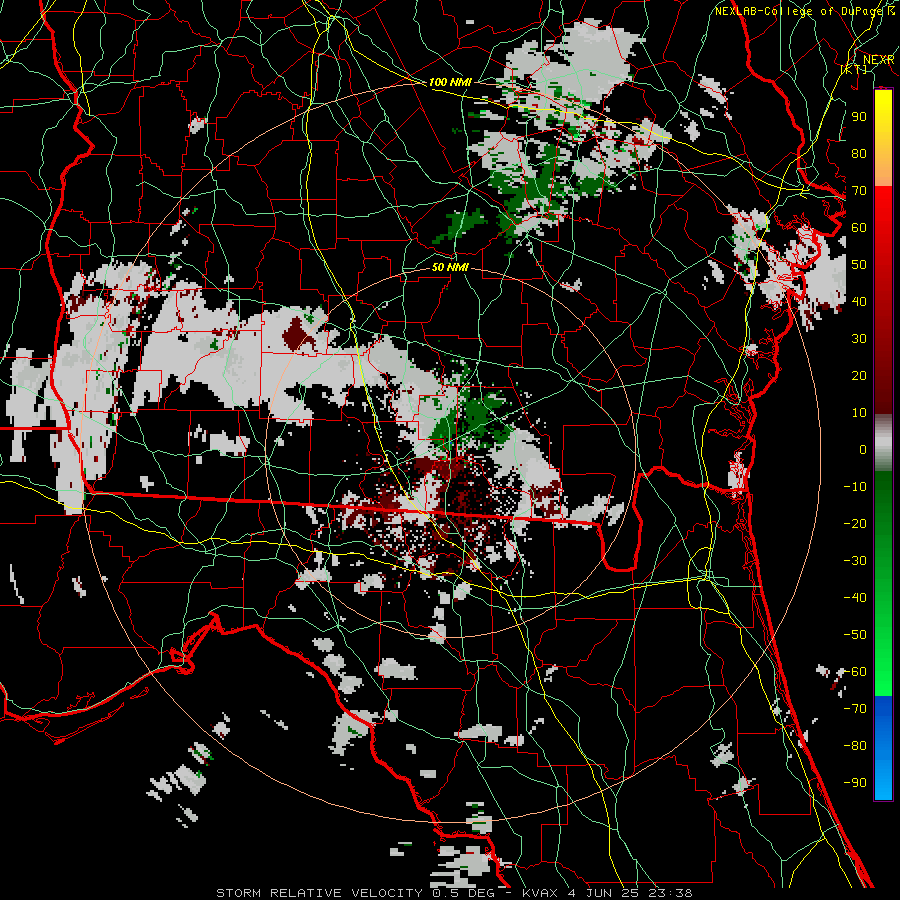Click the NEXR label above the color scale

pos(879,60)
